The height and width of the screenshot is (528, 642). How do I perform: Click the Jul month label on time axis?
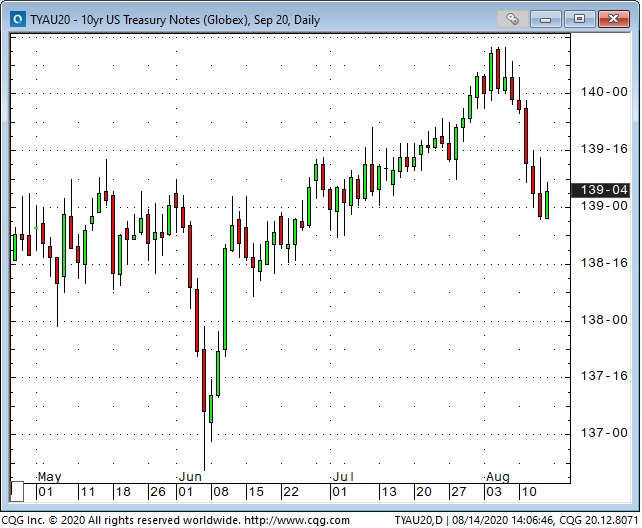coord(343,477)
